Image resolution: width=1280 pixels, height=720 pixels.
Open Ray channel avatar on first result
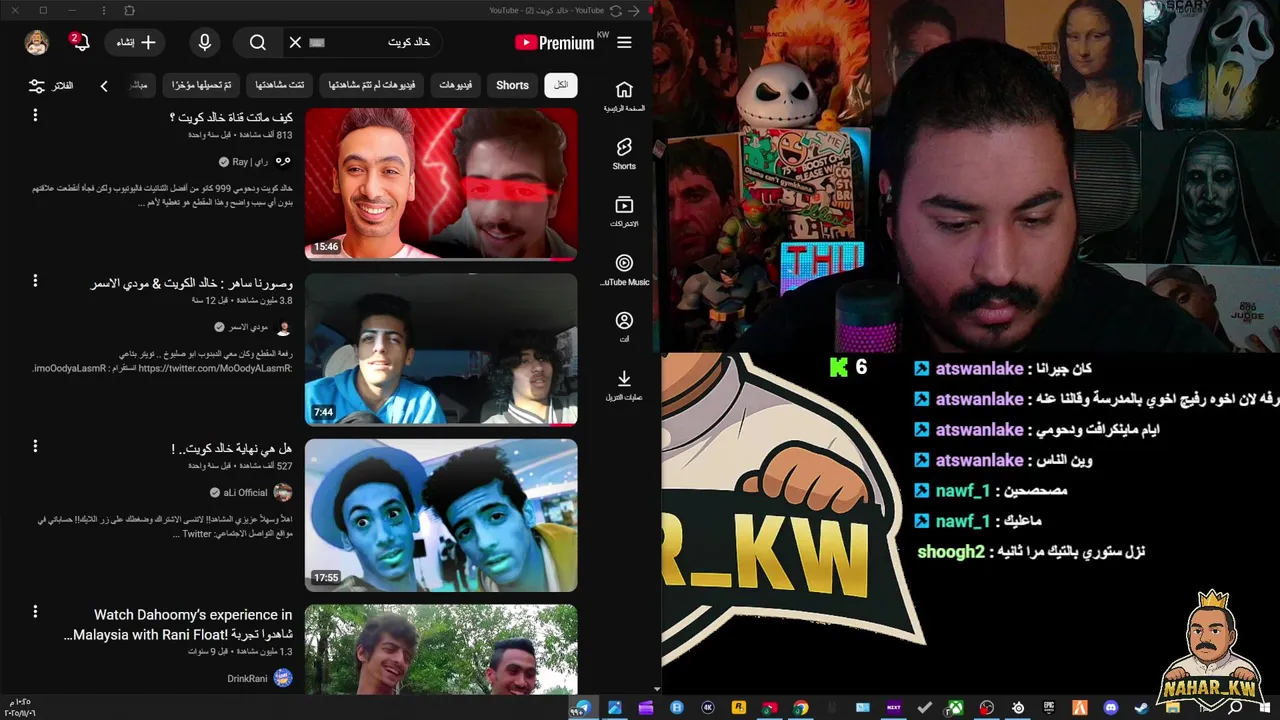[x=283, y=161]
